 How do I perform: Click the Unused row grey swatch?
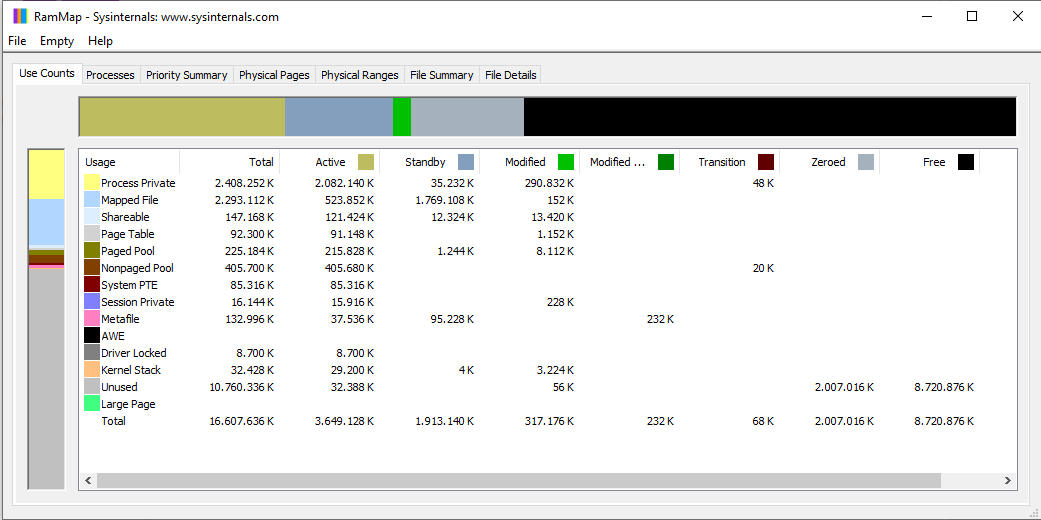(92, 387)
